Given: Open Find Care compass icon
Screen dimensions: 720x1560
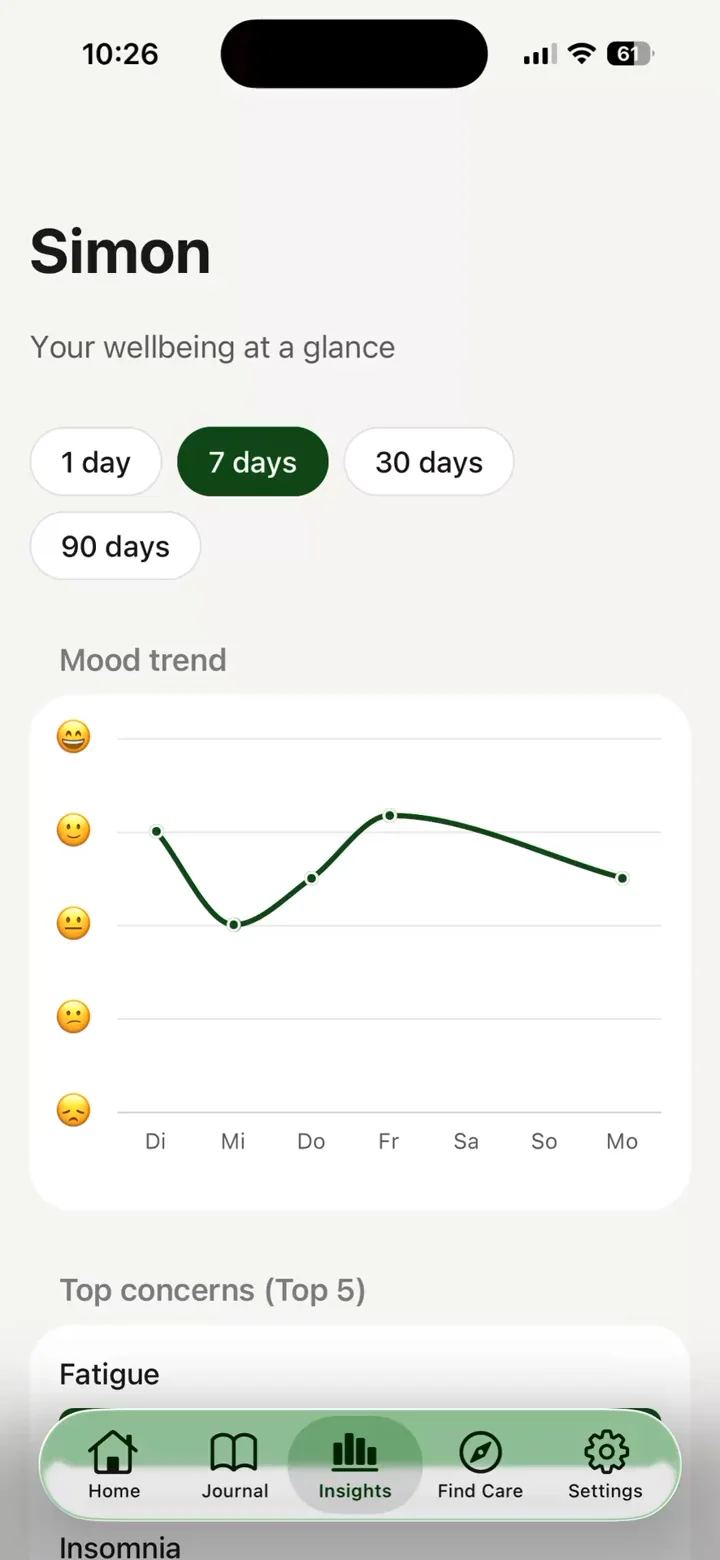Looking at the screenshot, I should click(480, 1452).
